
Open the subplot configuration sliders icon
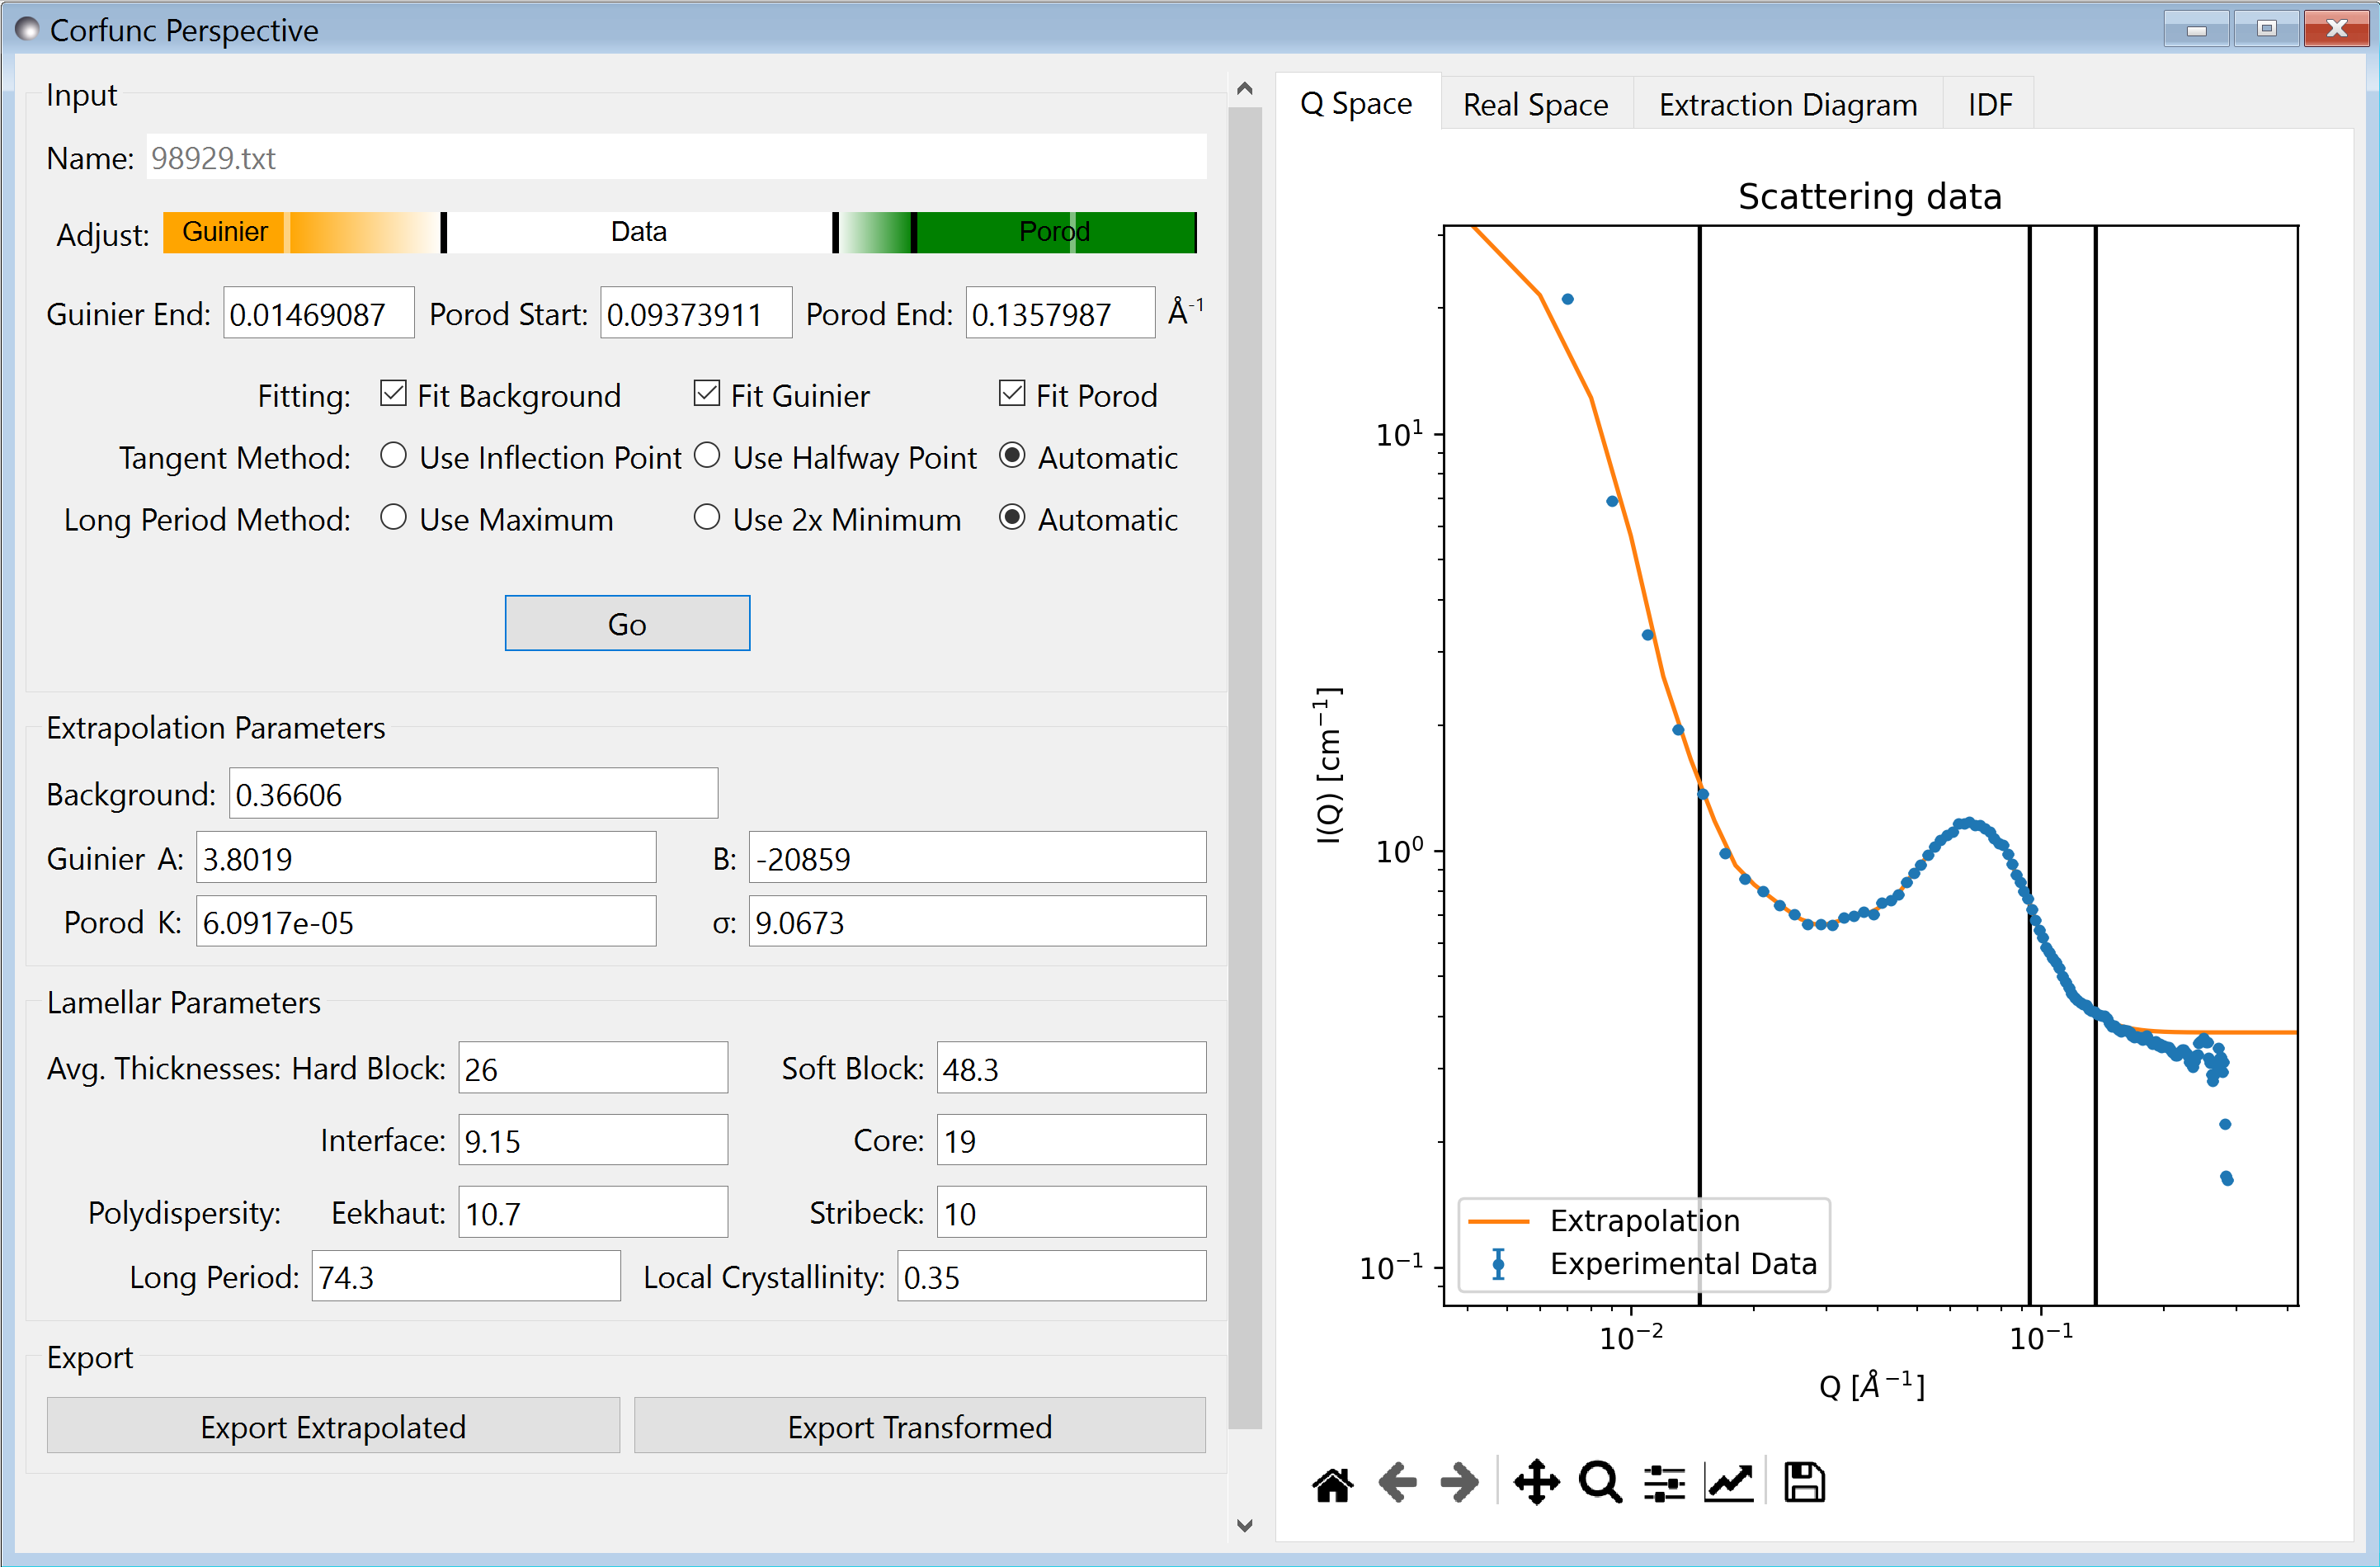click(x=1664, y=1483)
